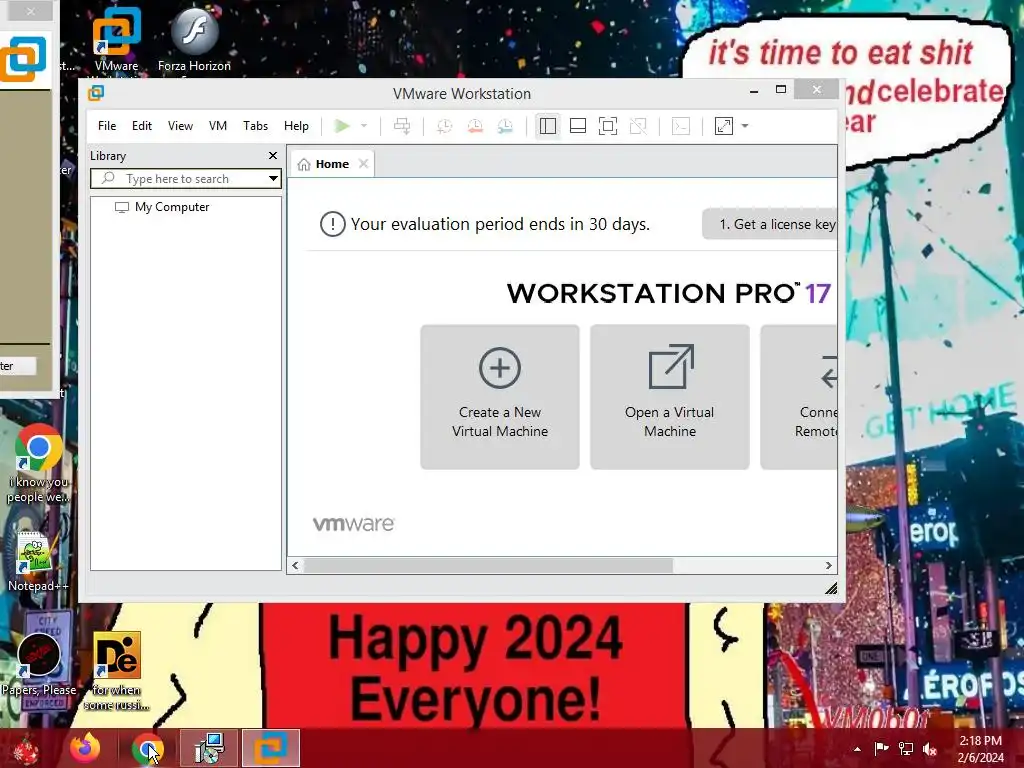Click the Start button on taskbar
The width and height of the screenshot is (1024, 768).
[x=27, y=748]
